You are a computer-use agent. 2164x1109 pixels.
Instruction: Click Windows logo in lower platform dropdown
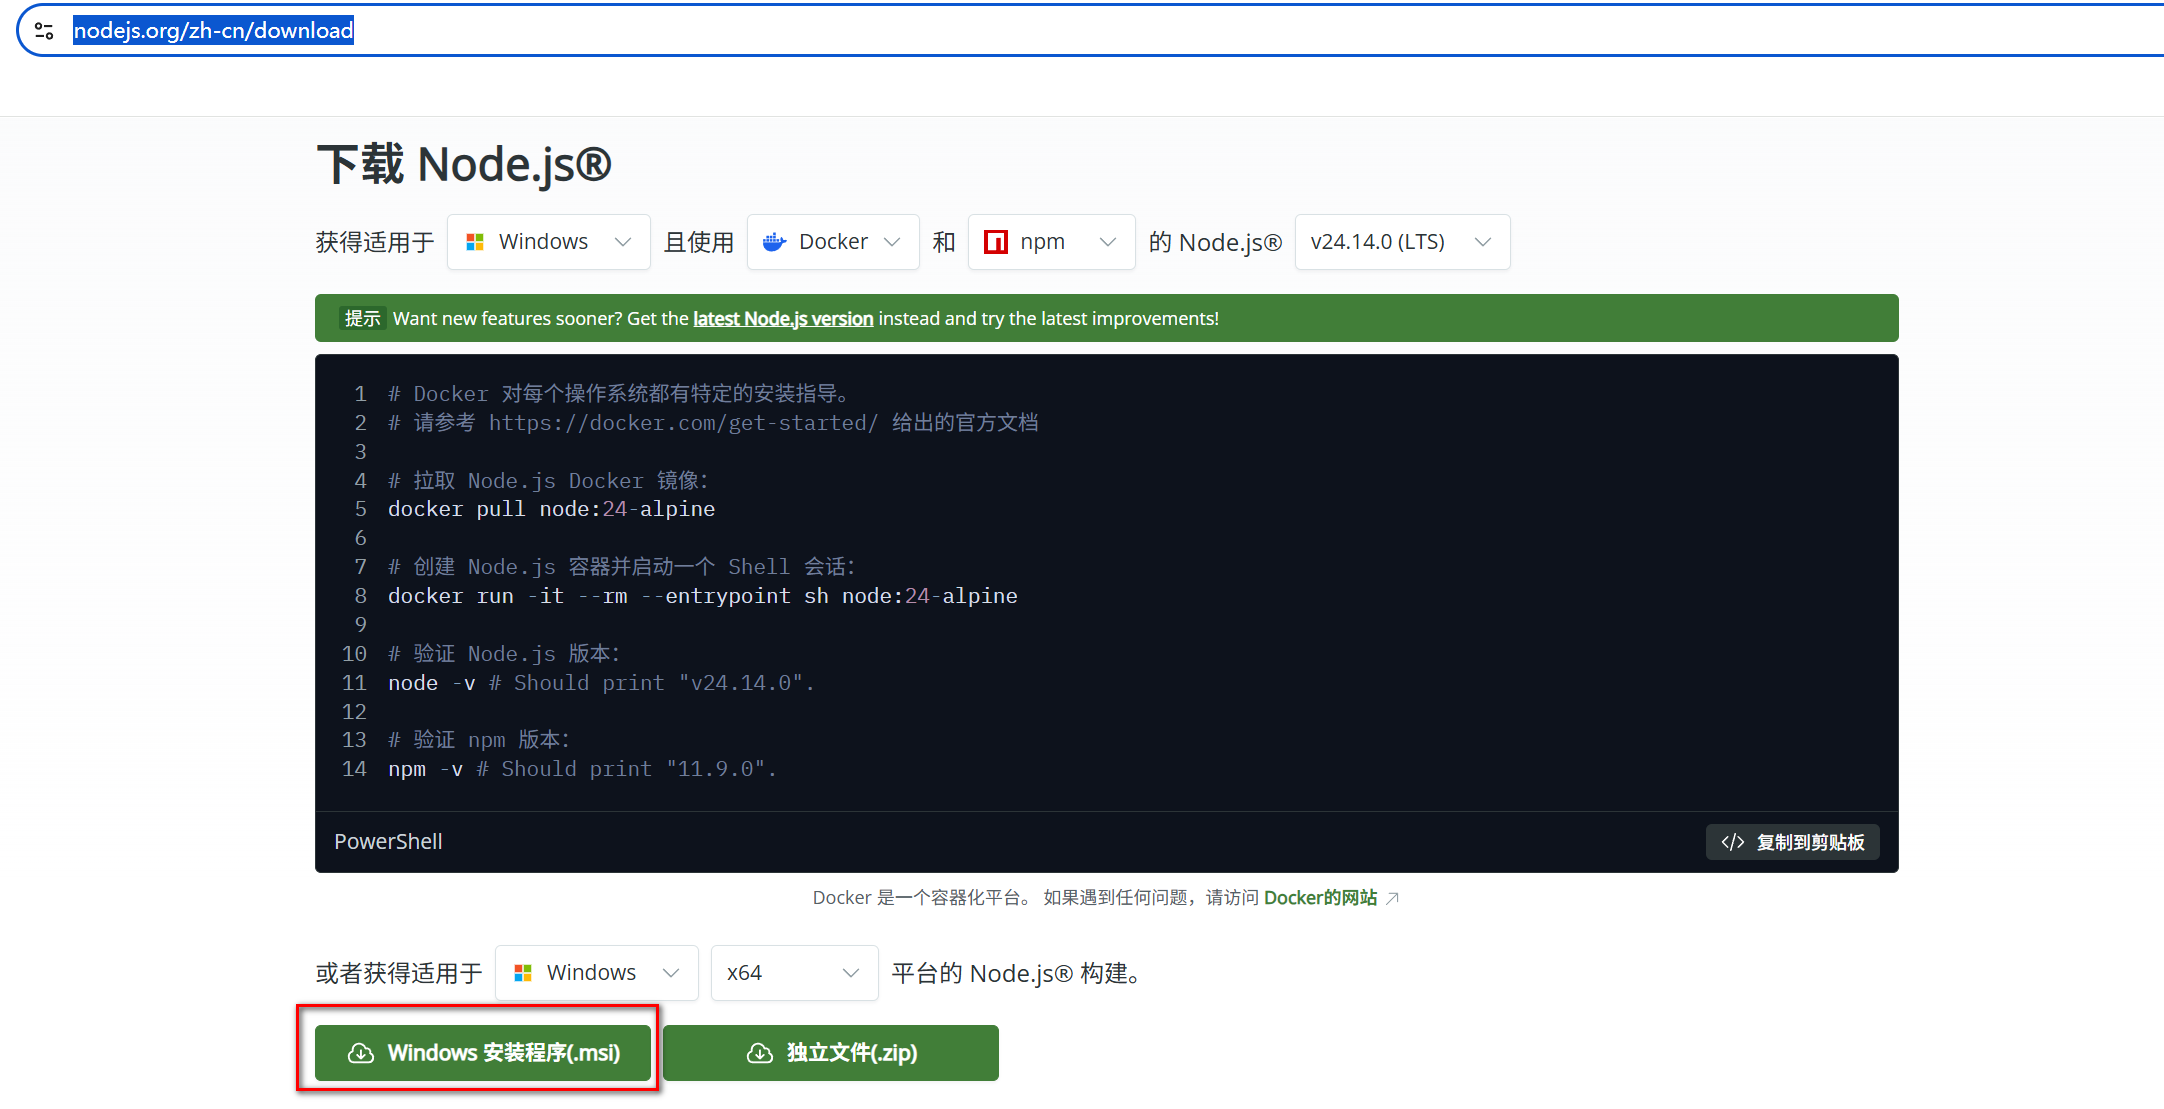[x=523, y=973]
